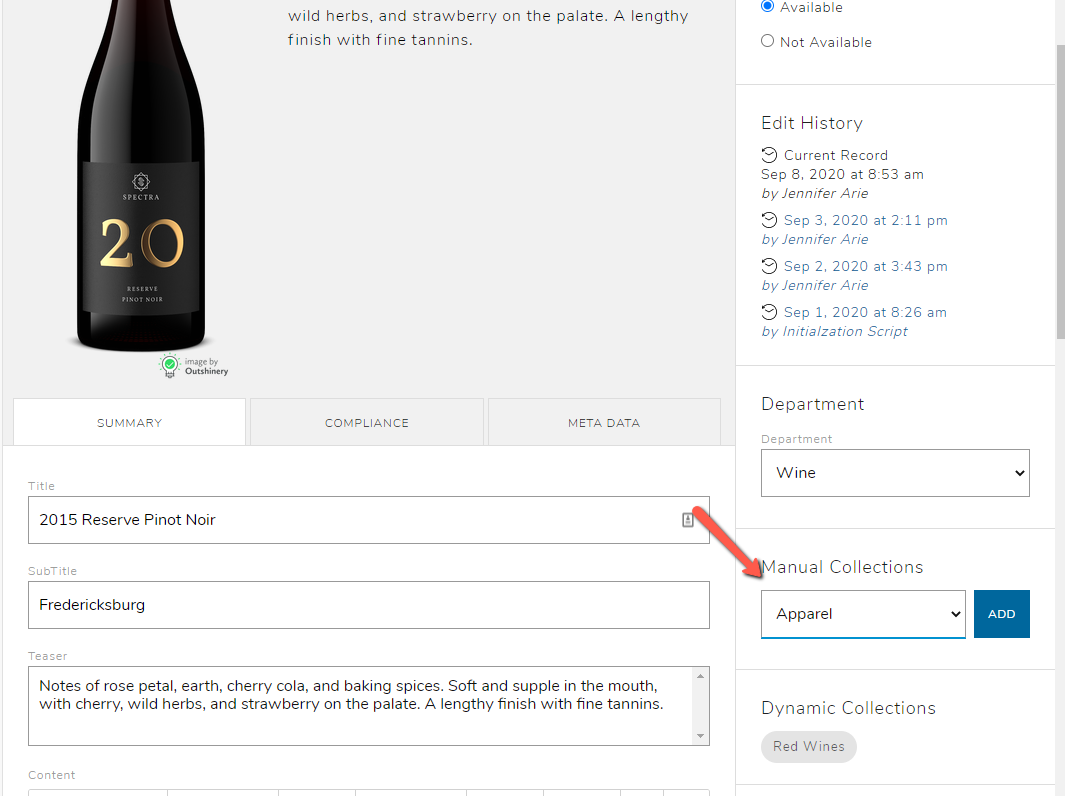Select the Not Available radio button

point(768,41)
